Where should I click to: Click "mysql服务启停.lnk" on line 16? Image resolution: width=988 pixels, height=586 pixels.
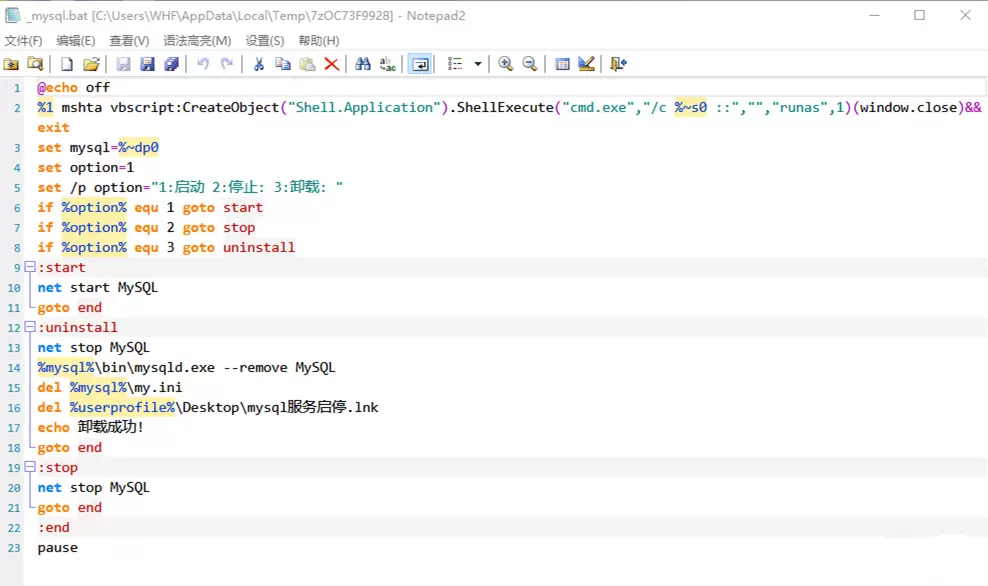tap(313, 407)
